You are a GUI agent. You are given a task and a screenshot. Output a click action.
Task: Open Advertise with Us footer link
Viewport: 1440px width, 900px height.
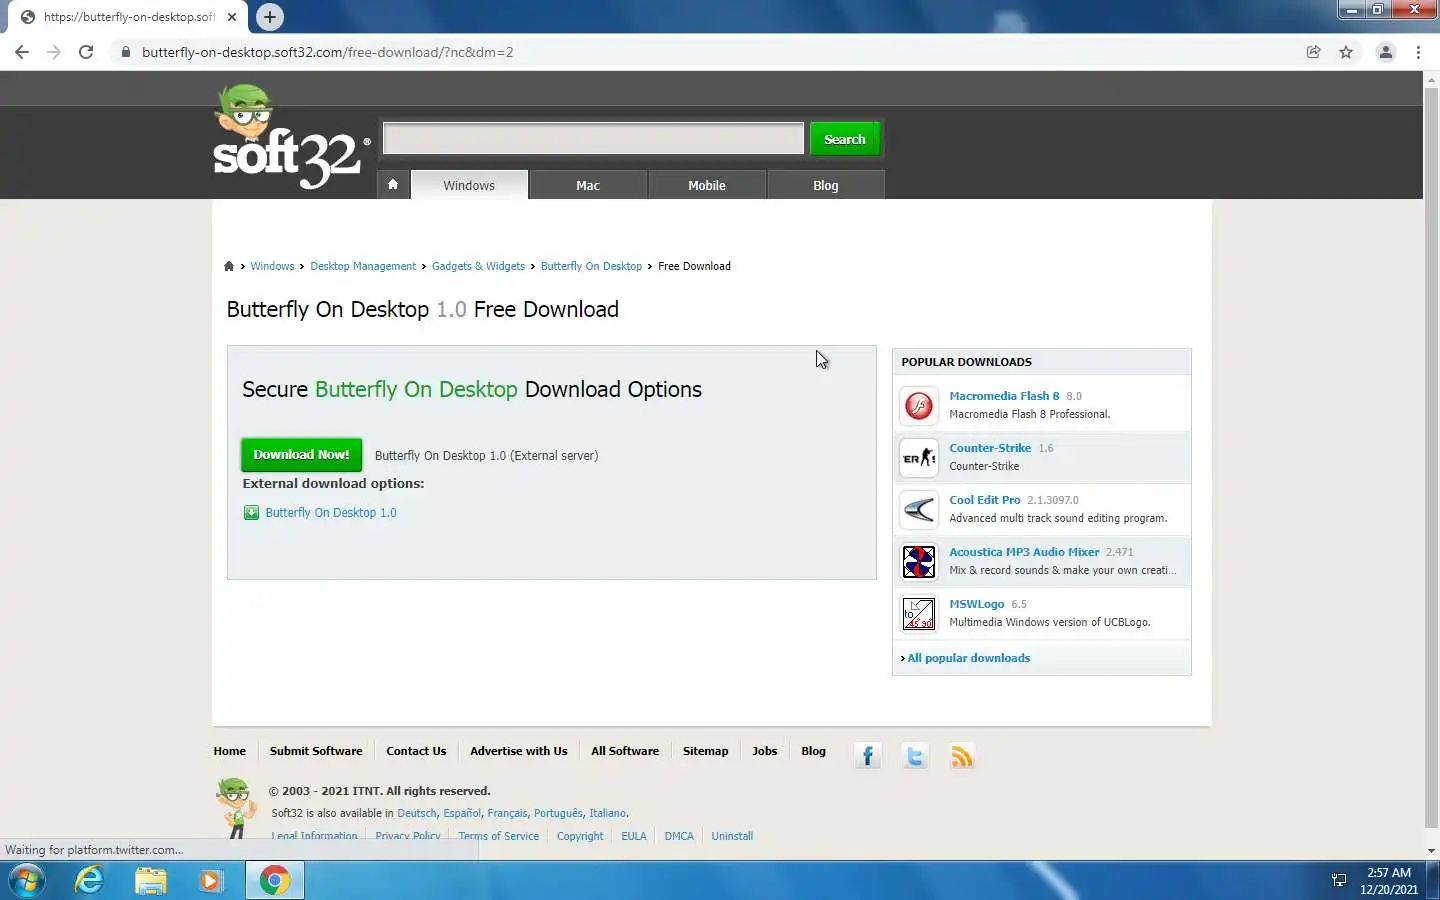pyautogui.click(x=518, y=751)
